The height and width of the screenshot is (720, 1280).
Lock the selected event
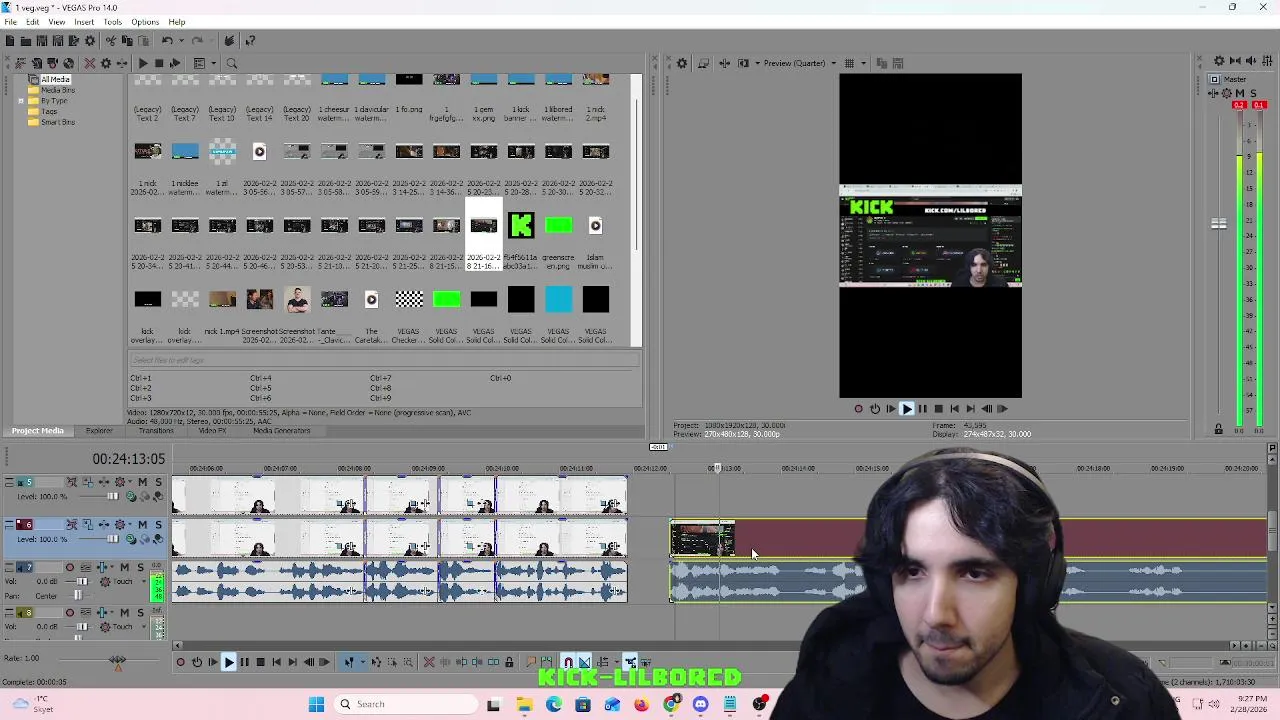click(509, 661)
